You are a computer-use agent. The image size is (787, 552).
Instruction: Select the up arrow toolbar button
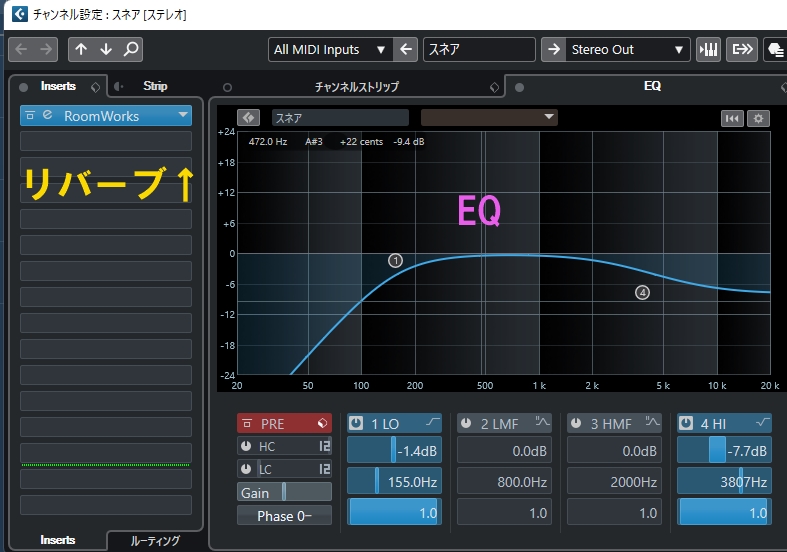[81, 49]
